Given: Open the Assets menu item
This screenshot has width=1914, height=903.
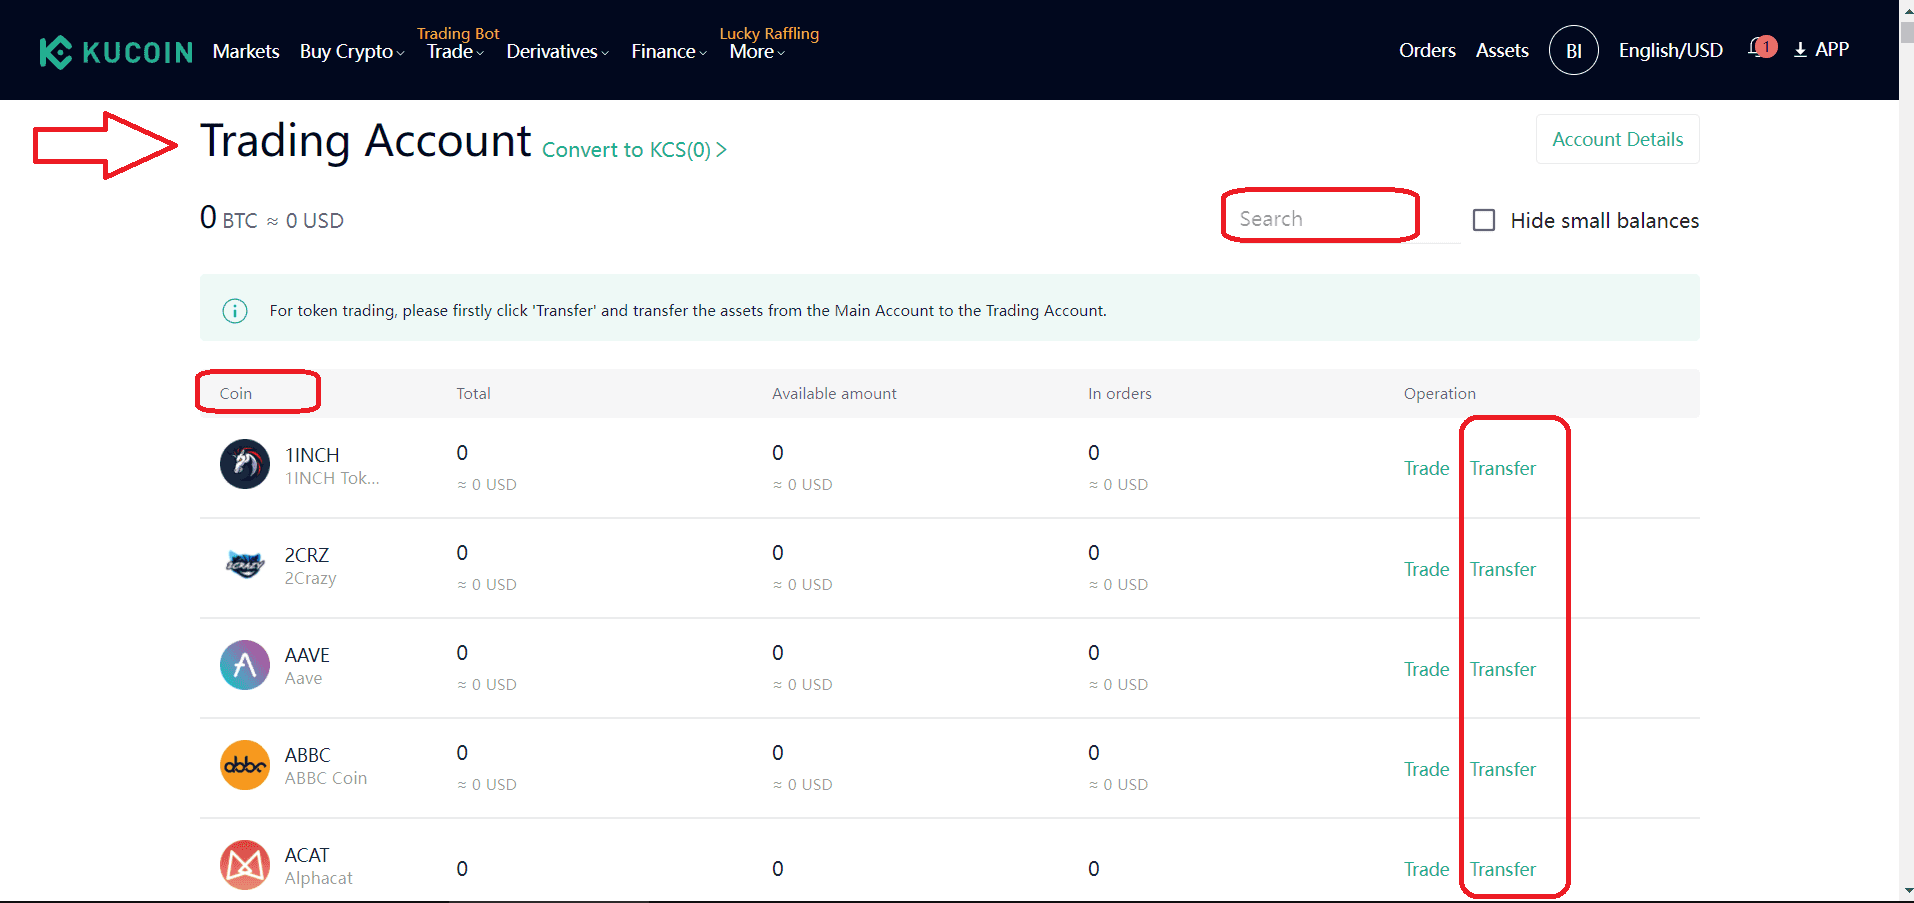Looking at the screenshot, I should pyautogui.click(x=1502, y=50).
